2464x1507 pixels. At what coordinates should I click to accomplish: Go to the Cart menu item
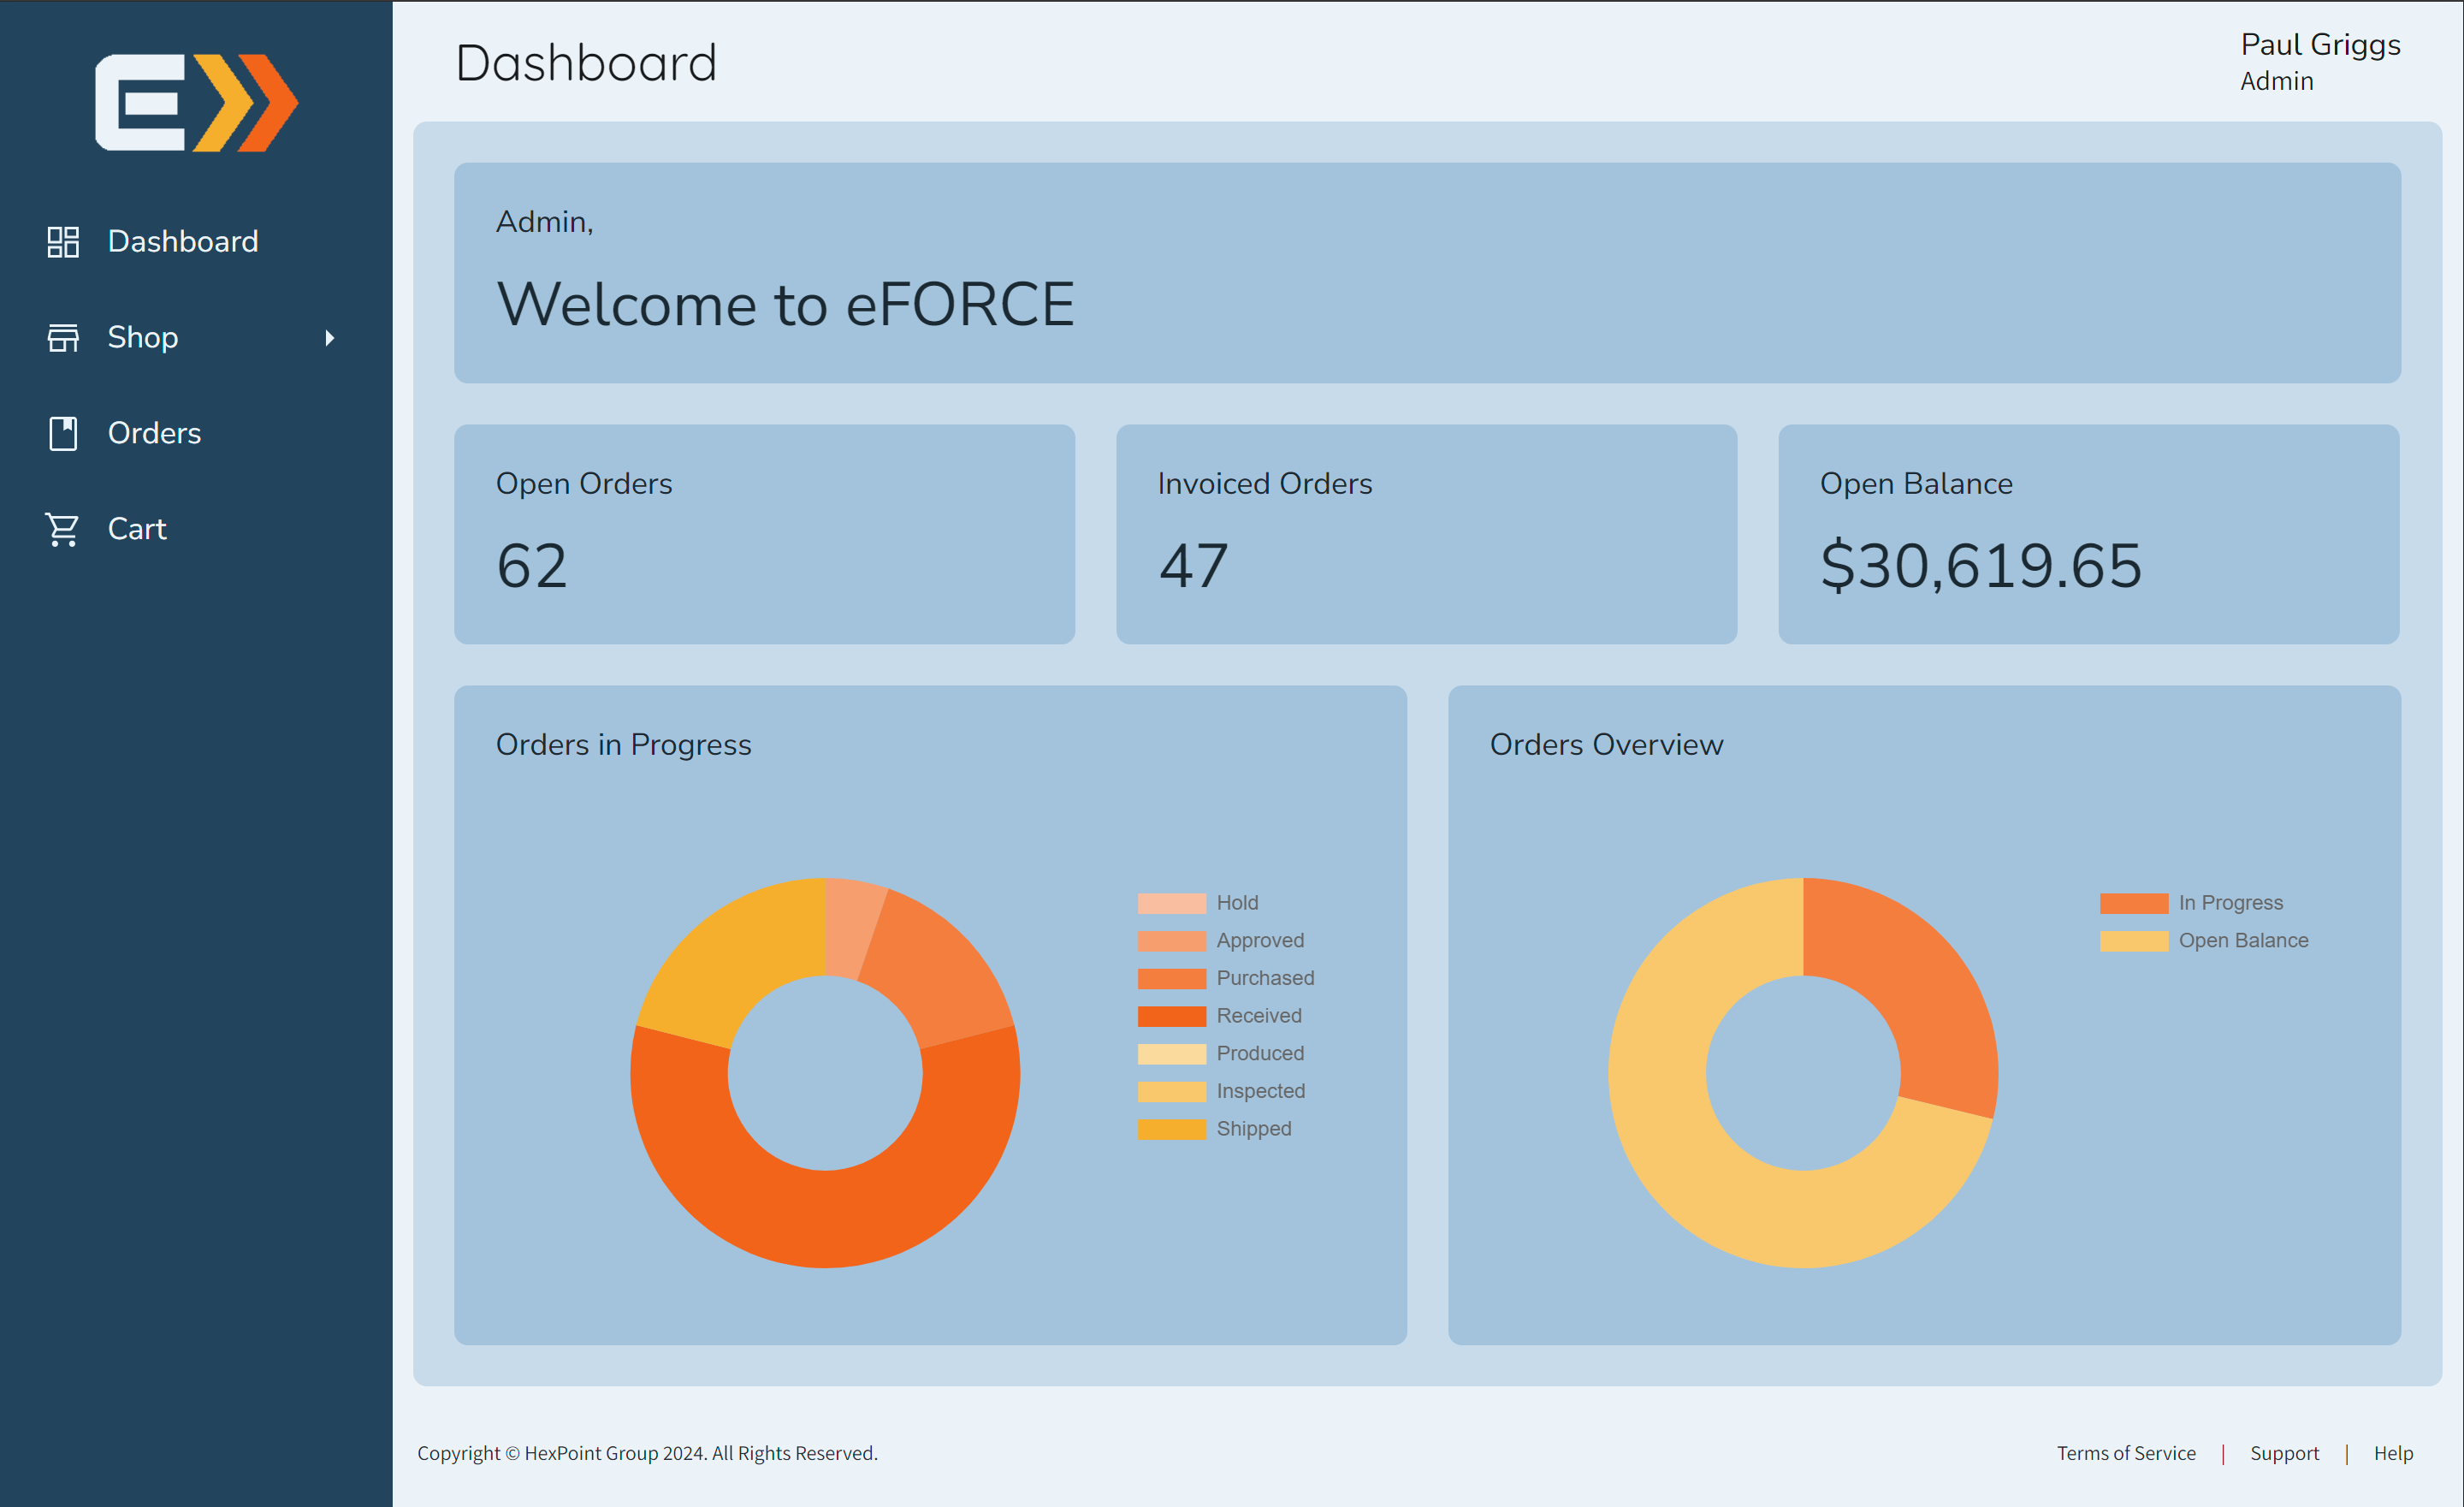(x=137, y=529)
